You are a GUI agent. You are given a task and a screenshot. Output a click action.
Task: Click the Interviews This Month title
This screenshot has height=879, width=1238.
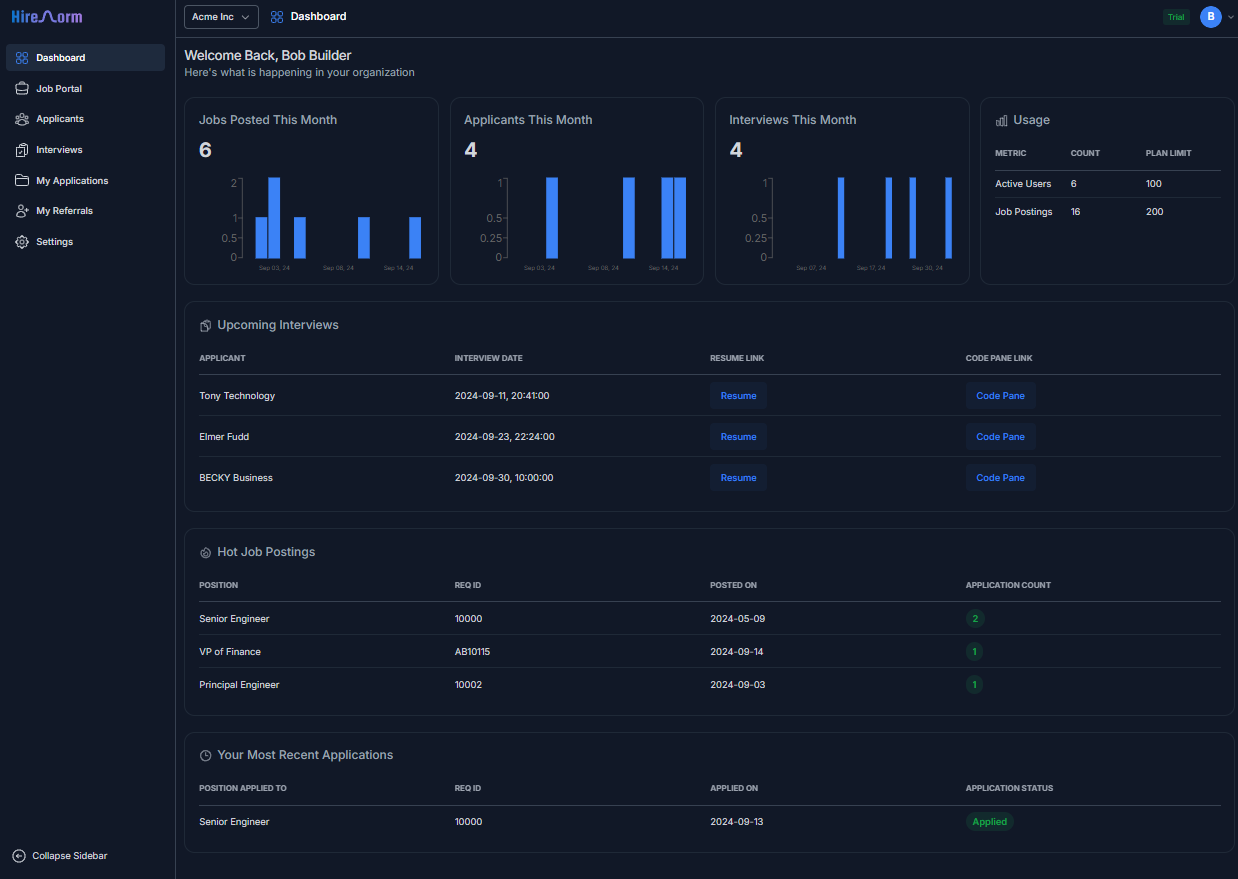pos(793,120)
